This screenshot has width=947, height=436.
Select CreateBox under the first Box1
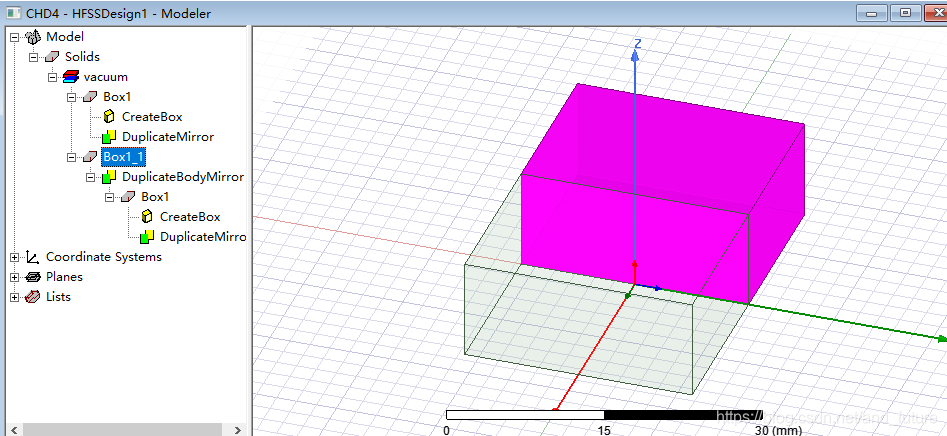(152, 117)
